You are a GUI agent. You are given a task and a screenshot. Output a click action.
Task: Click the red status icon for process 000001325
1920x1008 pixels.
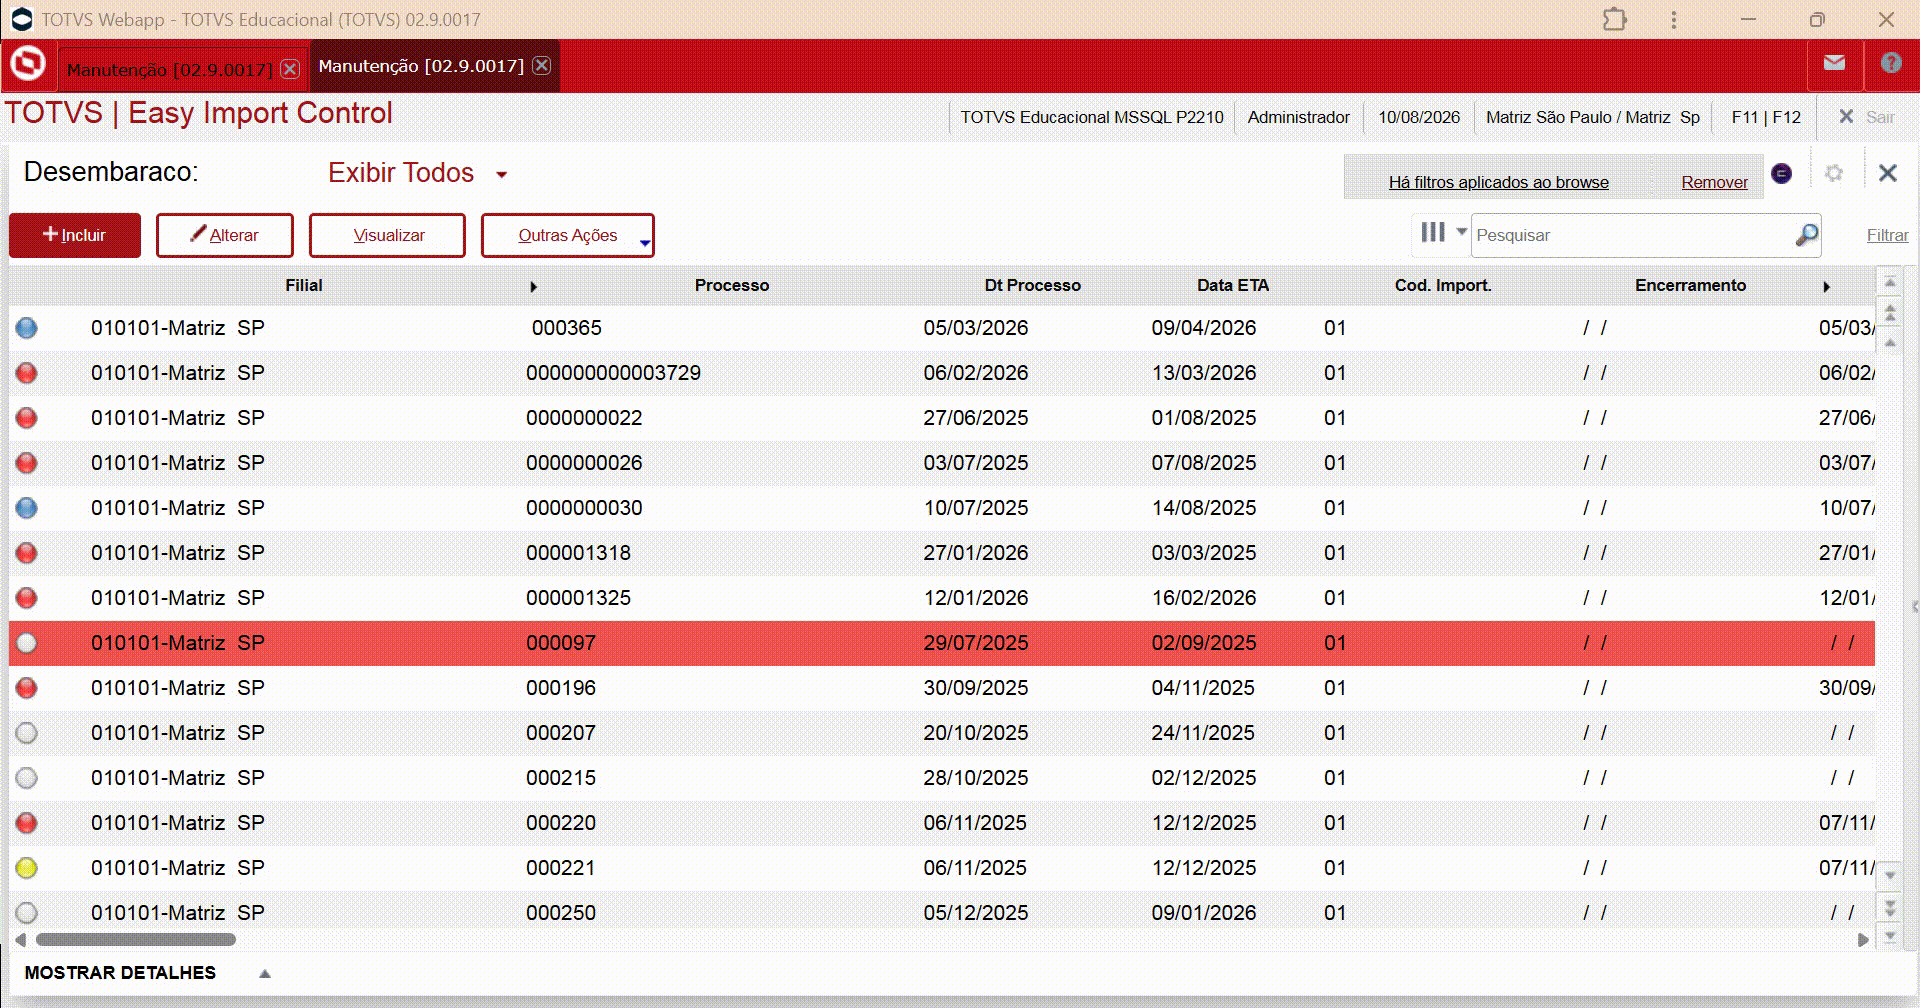point(27,598)
